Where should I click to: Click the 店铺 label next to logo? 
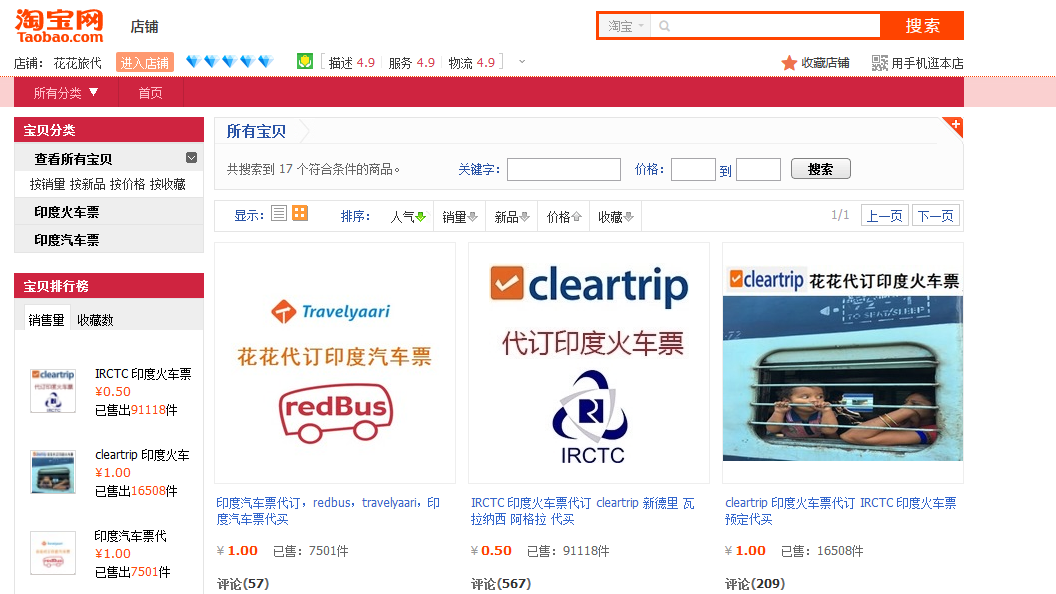pyautogui.click(x=144, y=27)
